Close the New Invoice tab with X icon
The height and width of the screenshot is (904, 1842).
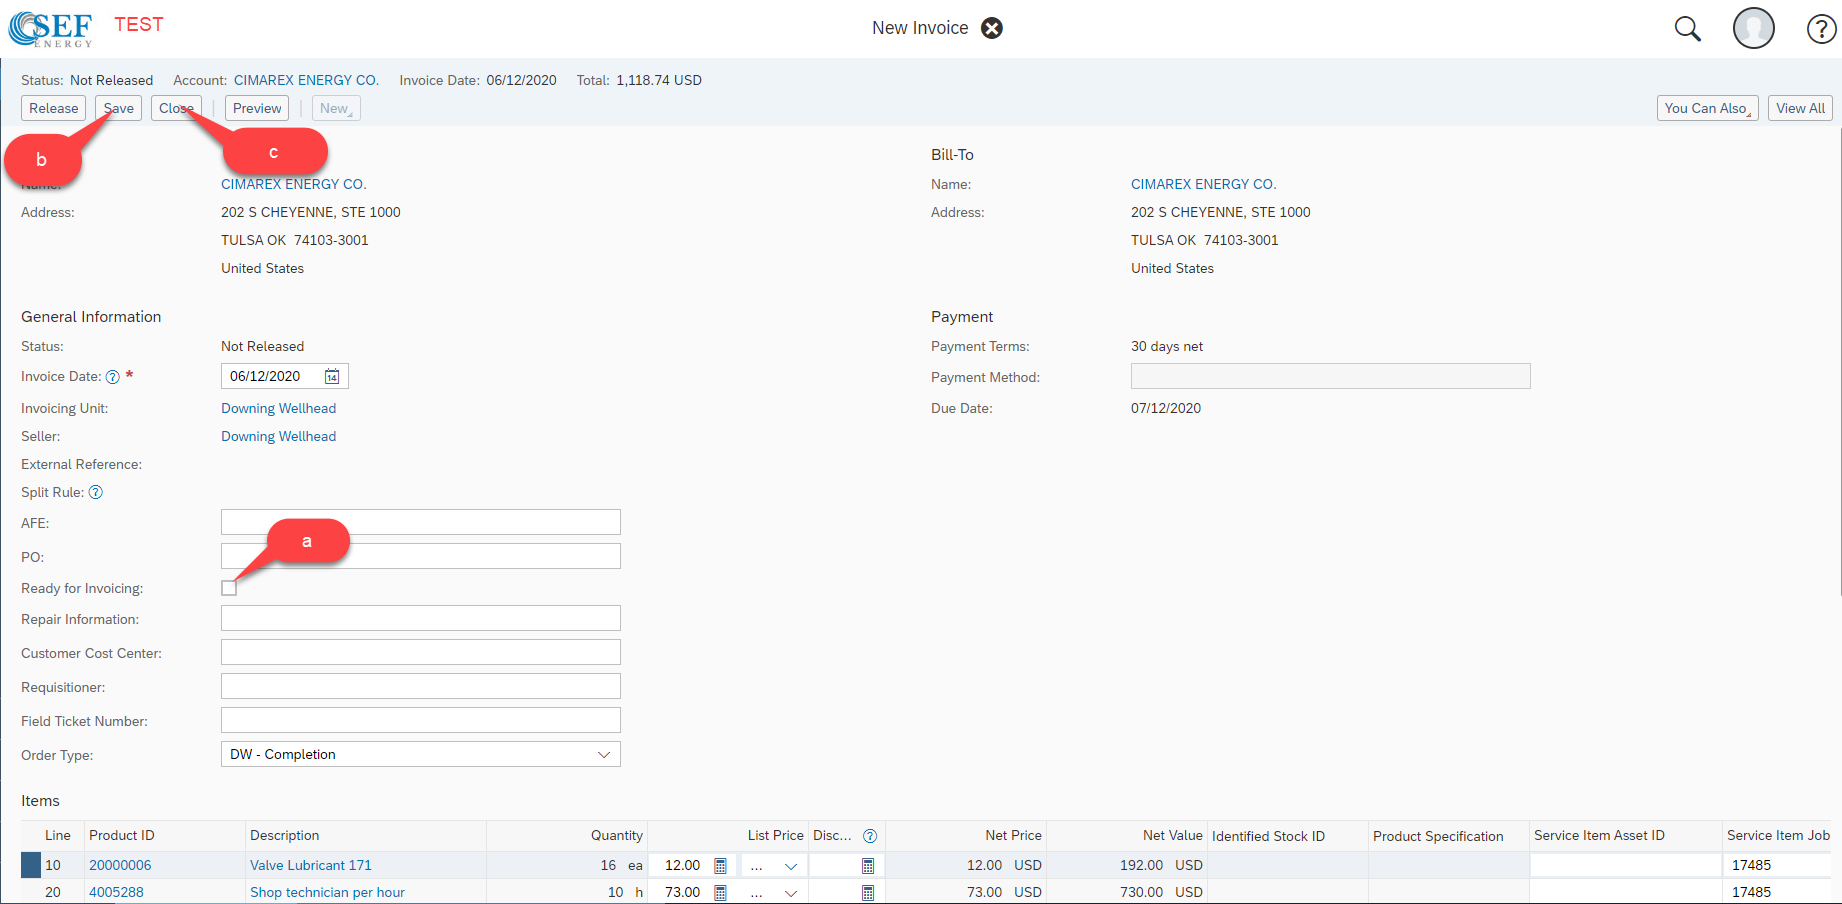(992, 28)
